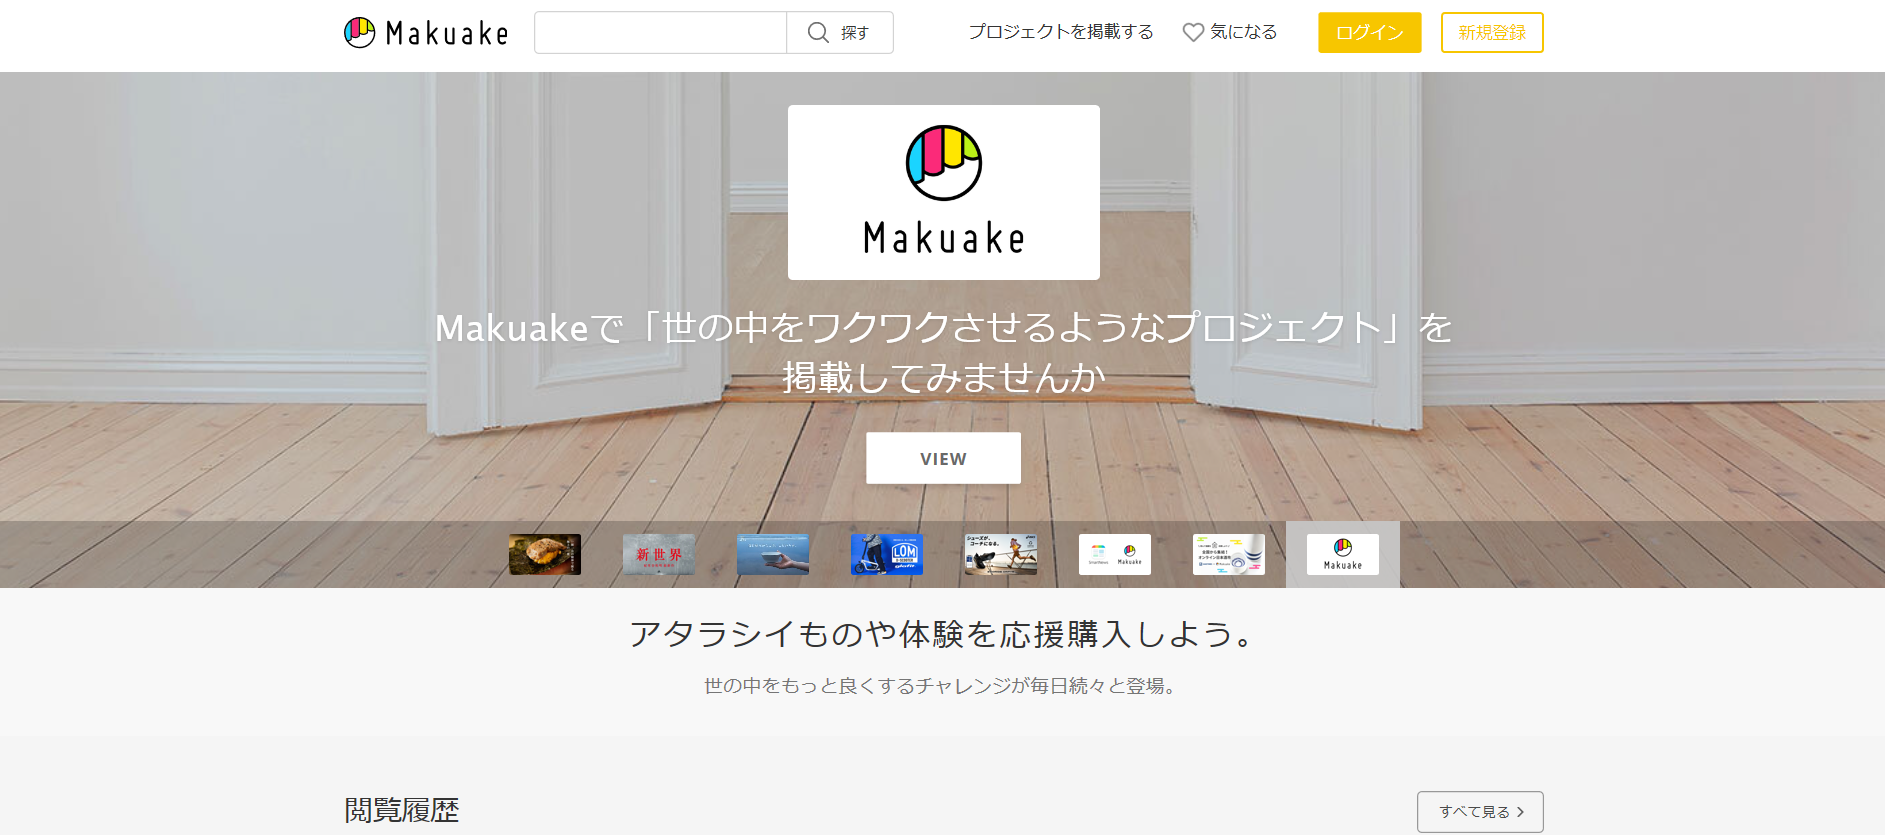
Task: Open 気になる favorites link
Action: tap(1230, 32)
